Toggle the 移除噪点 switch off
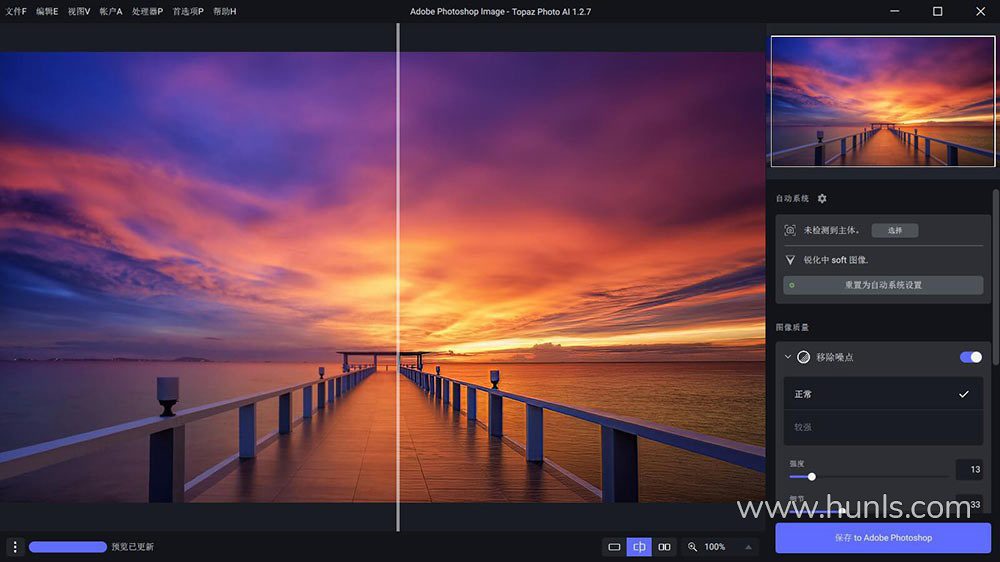1000x562 pixels. click(x=971, y=357)
